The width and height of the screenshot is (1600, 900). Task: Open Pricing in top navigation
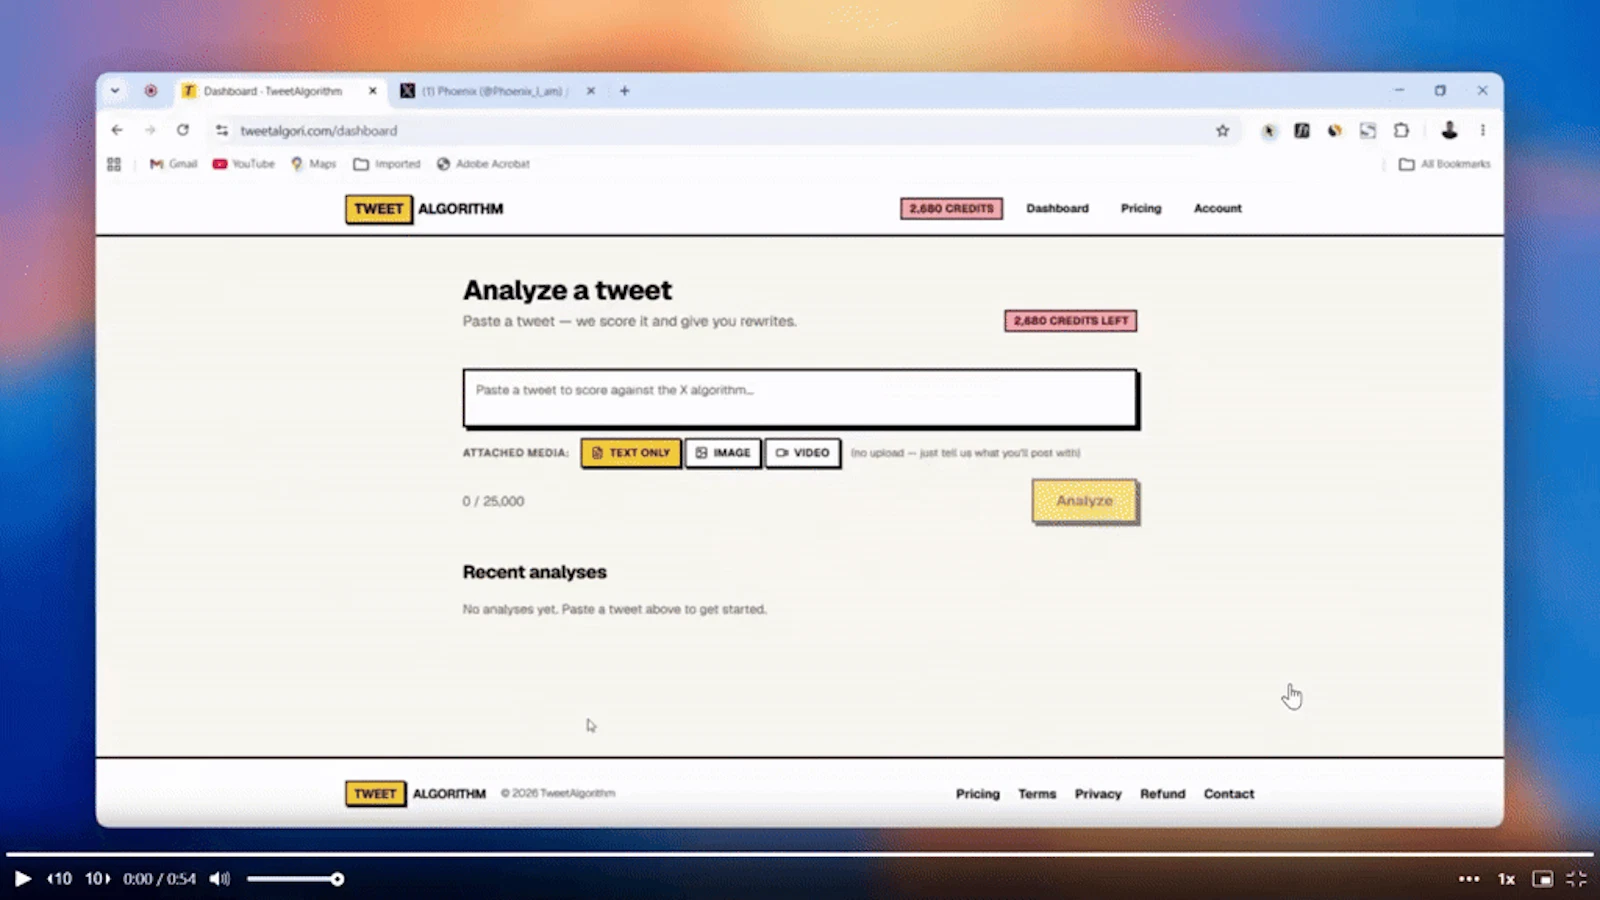(x=1141, y=208)
